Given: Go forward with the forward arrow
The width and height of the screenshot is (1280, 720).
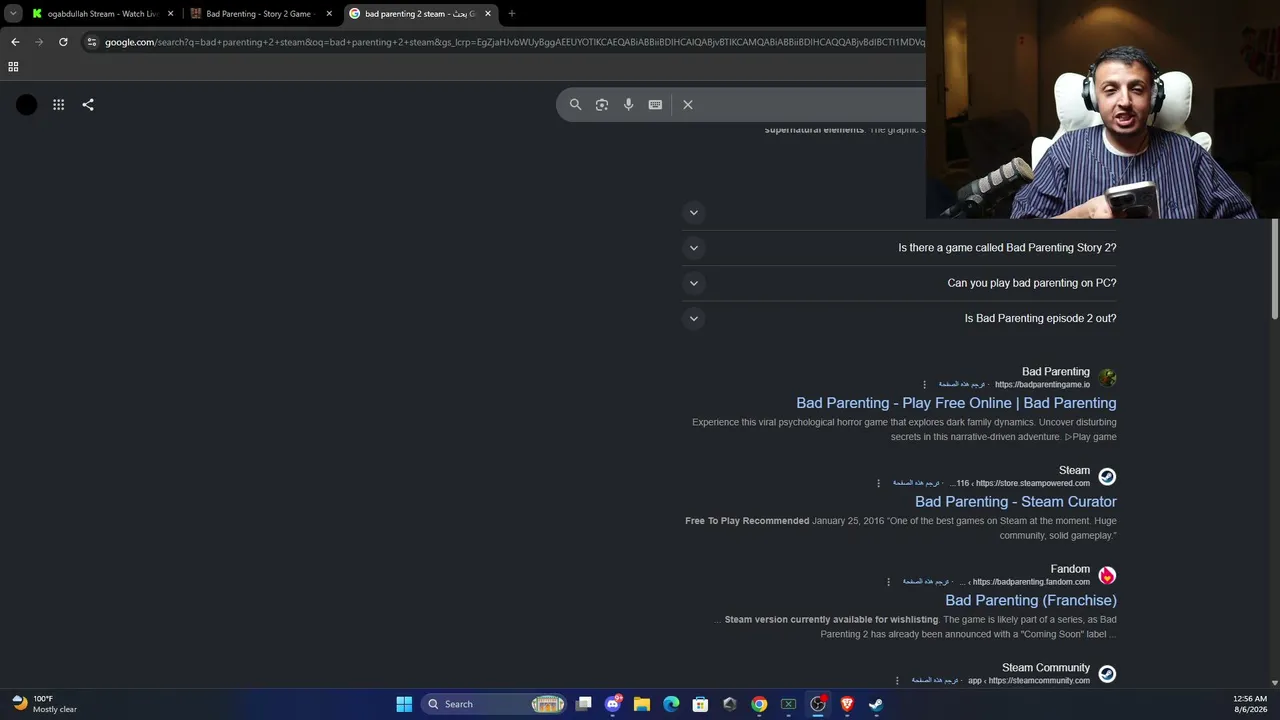Looking at the screenshot, I should click(x=39, y=42).
